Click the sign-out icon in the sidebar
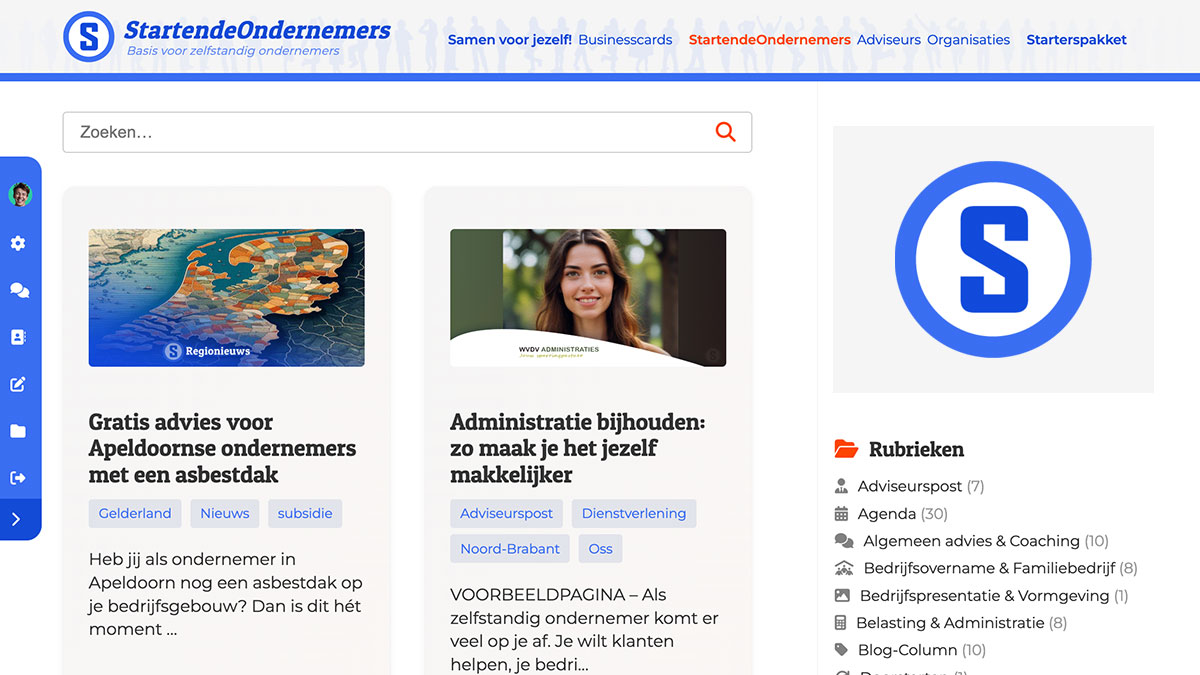The image size is (1200, 675). tap(18, 478)
